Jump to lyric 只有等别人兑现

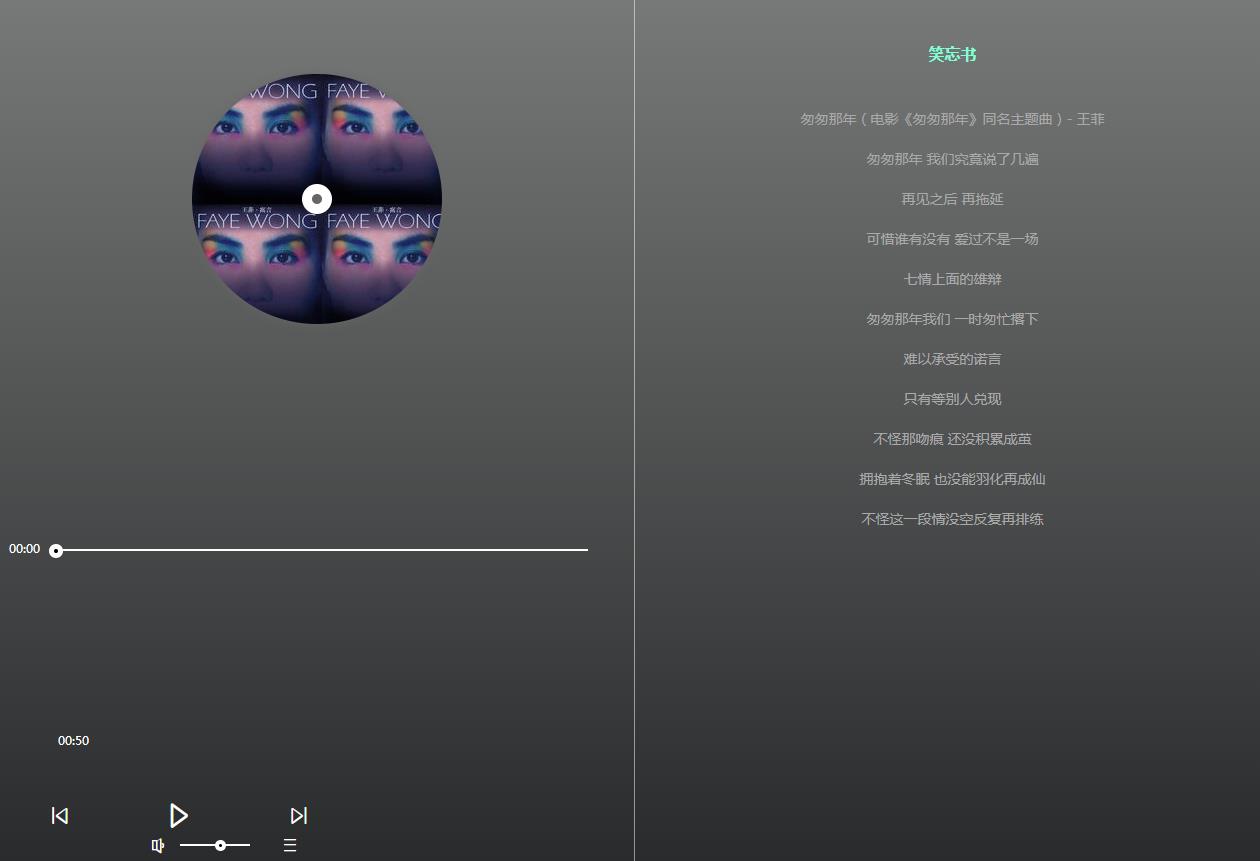pos(952,399)
